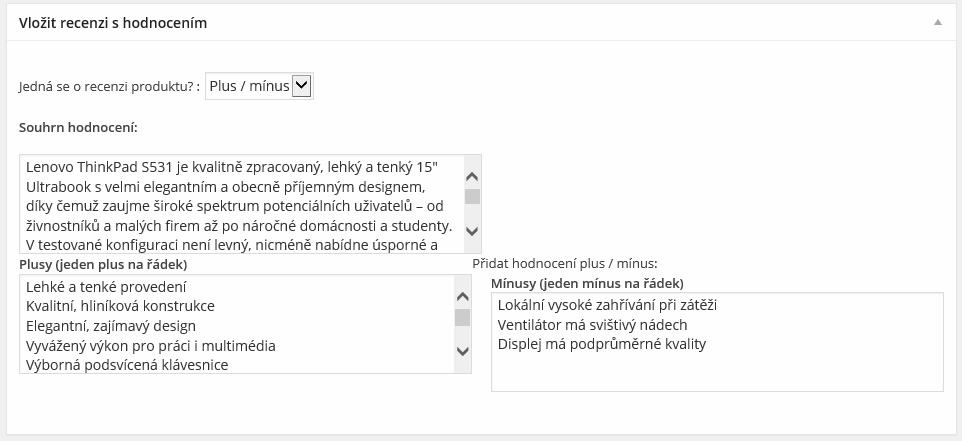This screenshot has width=962, height=441.
Task: Click 'Lokální vysoké zahřívání při zátěži' minus line
Action: (607, 305)
